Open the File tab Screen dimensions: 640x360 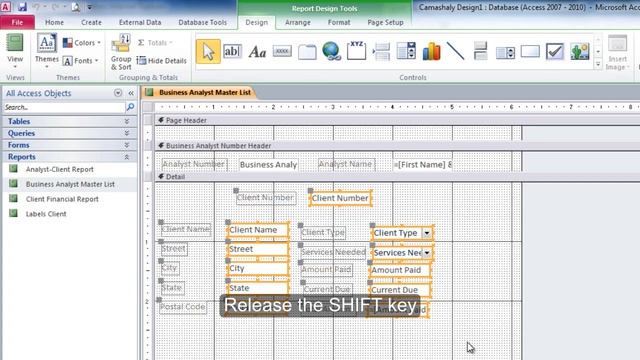click(x=17, y=22)
